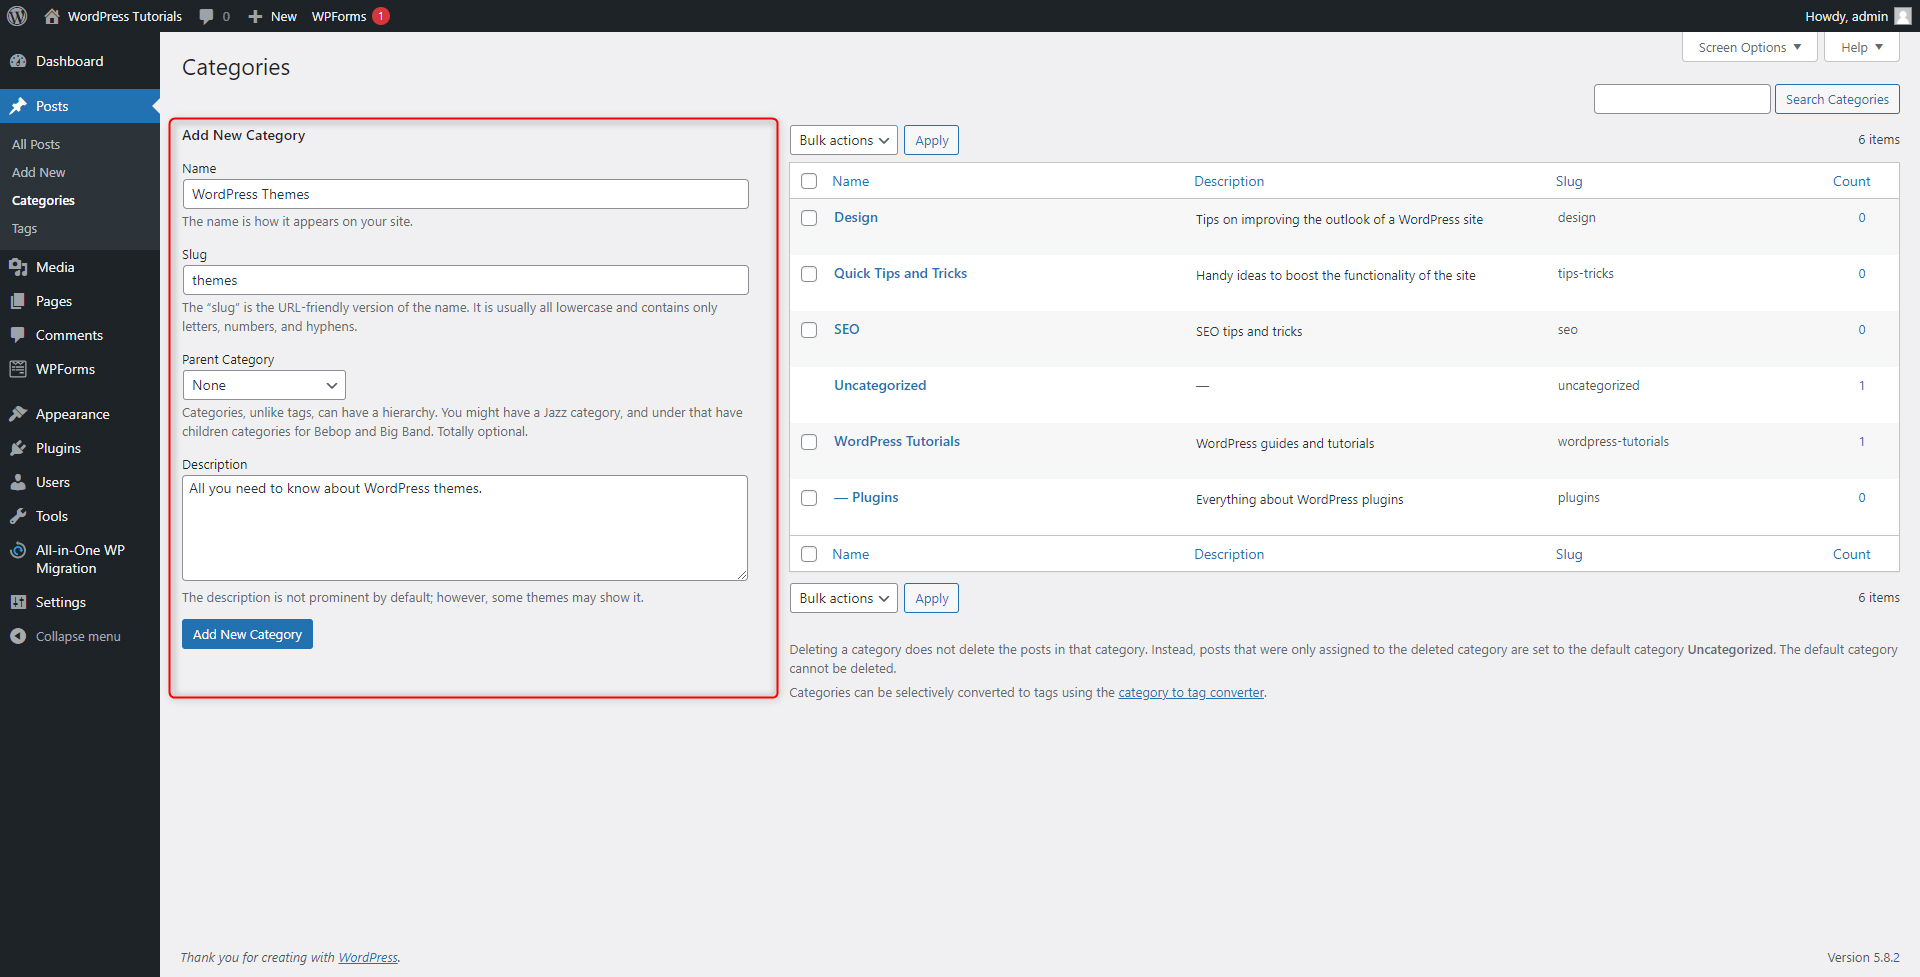Sort by top Description column header
Image resolution: width=1920 pixels, height=977 pixels.
[x=1229, y=181]
